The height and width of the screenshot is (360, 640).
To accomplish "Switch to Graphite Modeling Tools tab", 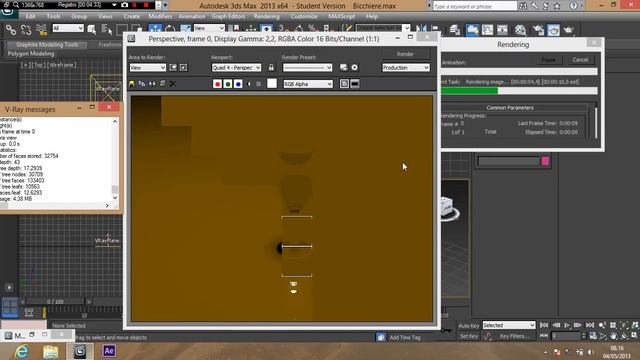I will tap(47, 44).
